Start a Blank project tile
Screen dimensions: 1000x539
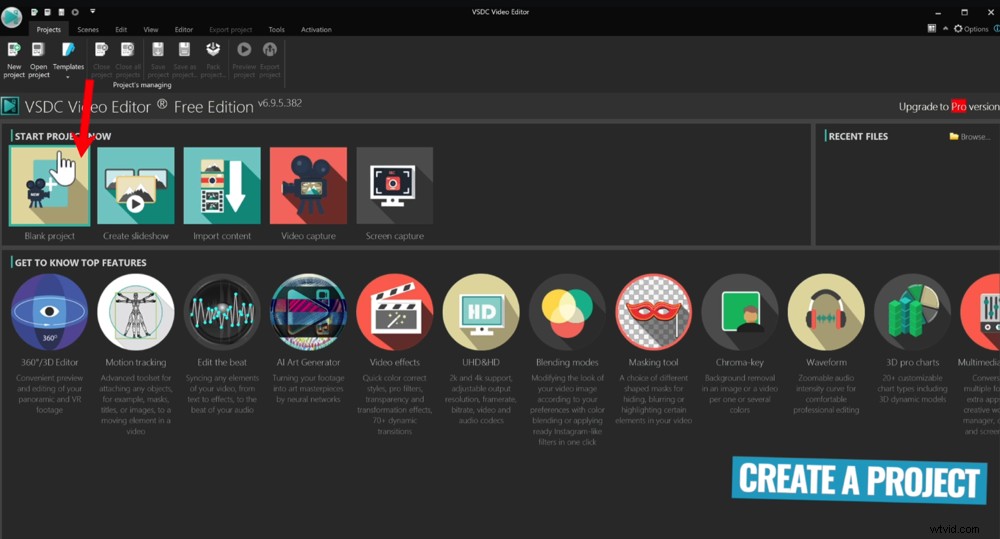(x=50, y=186)
